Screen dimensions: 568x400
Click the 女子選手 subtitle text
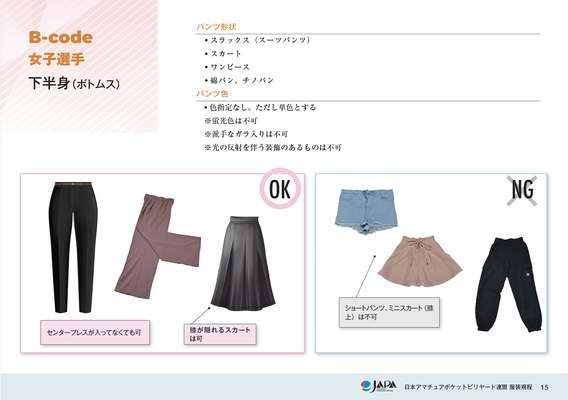click(x=57, y=59)
